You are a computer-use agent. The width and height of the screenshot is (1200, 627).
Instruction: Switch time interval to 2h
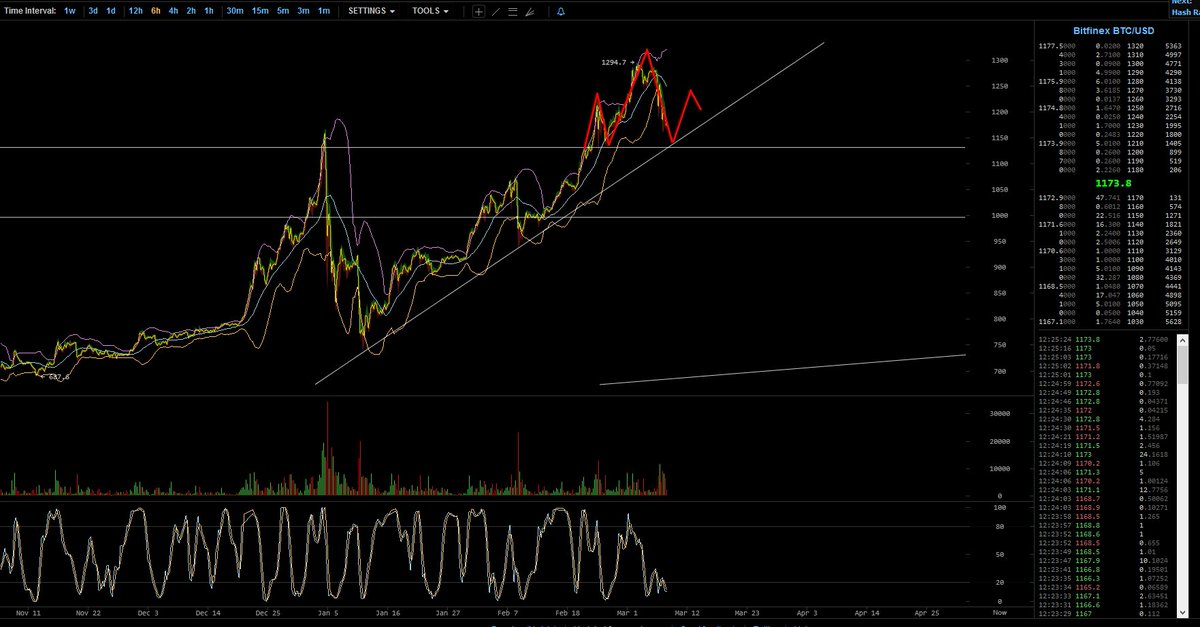click(191, 11)
